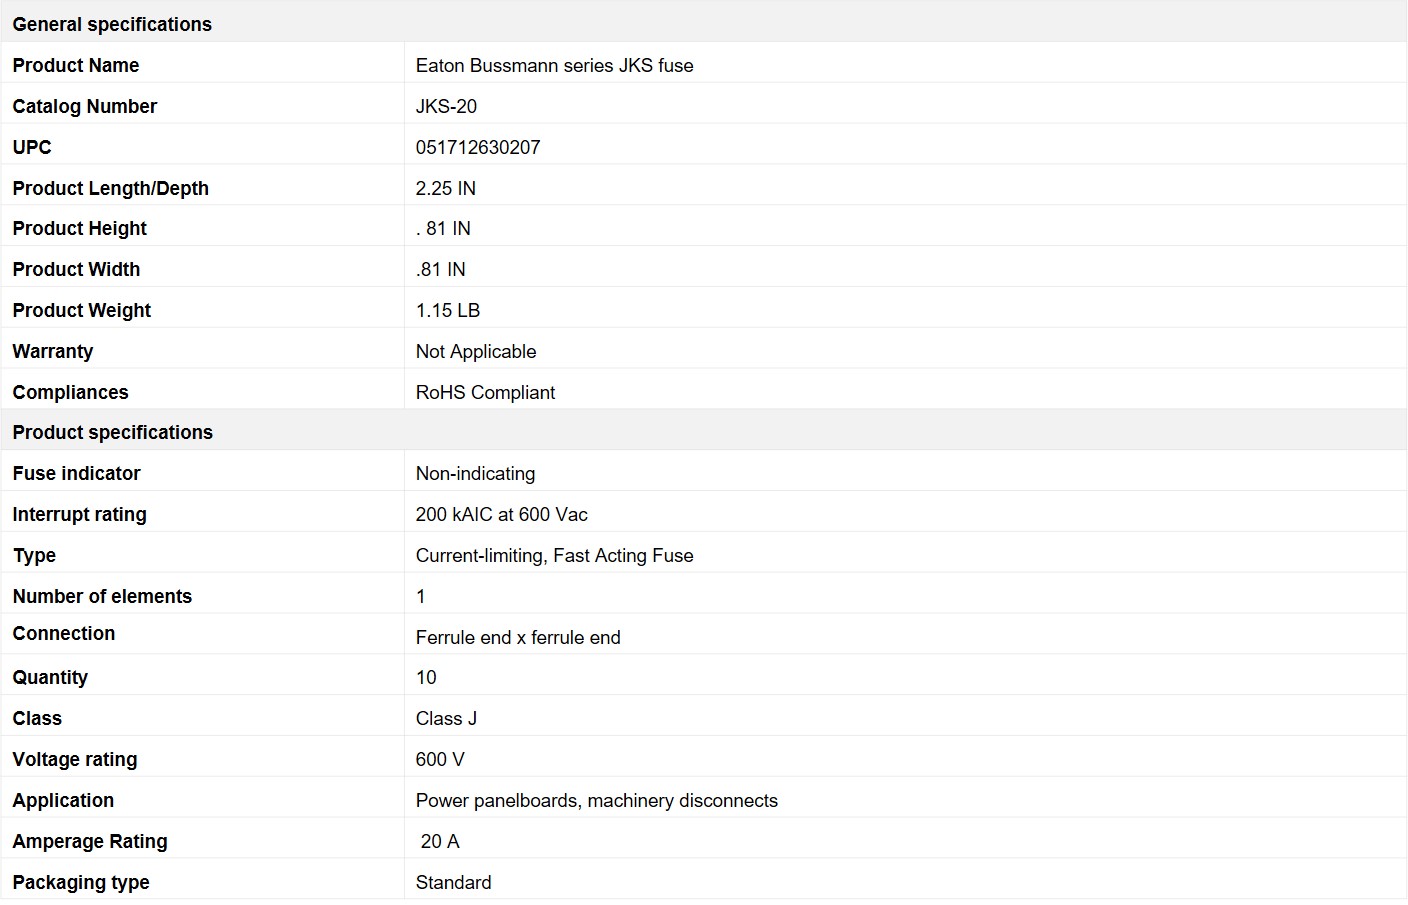Select the 'Product Length/Depth' label
Image resolution: width=1408 pixels, height=905 pixels.
(x=111, y=188)
